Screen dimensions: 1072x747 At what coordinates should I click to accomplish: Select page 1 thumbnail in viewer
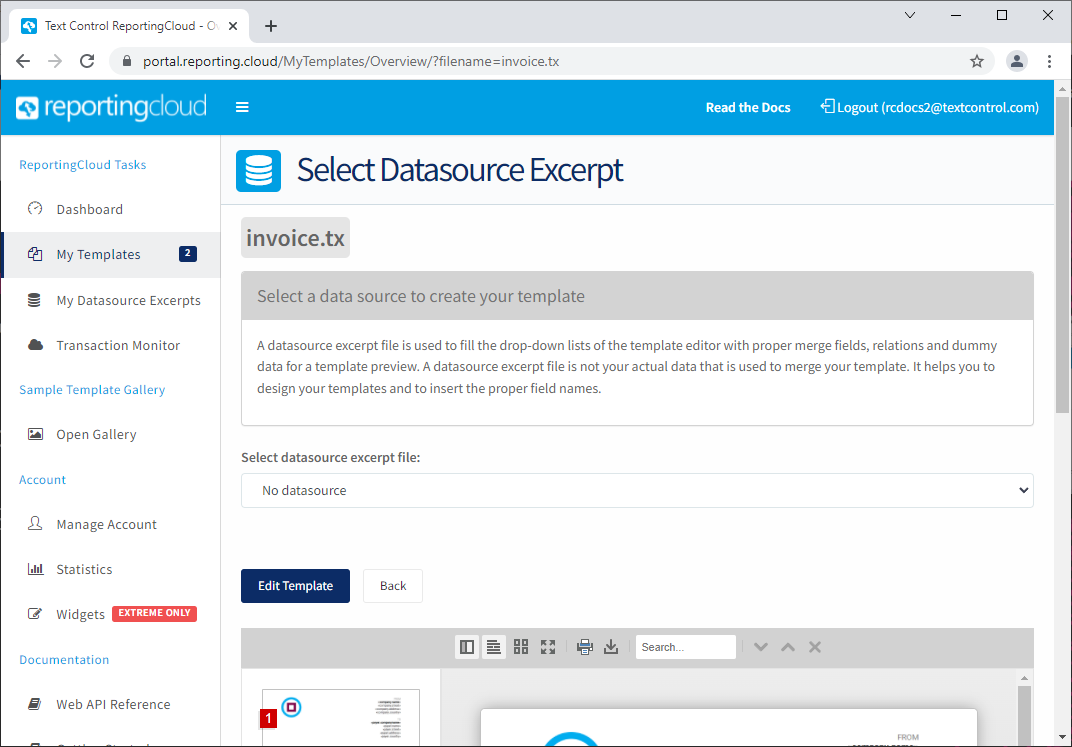tap(340, 717)
